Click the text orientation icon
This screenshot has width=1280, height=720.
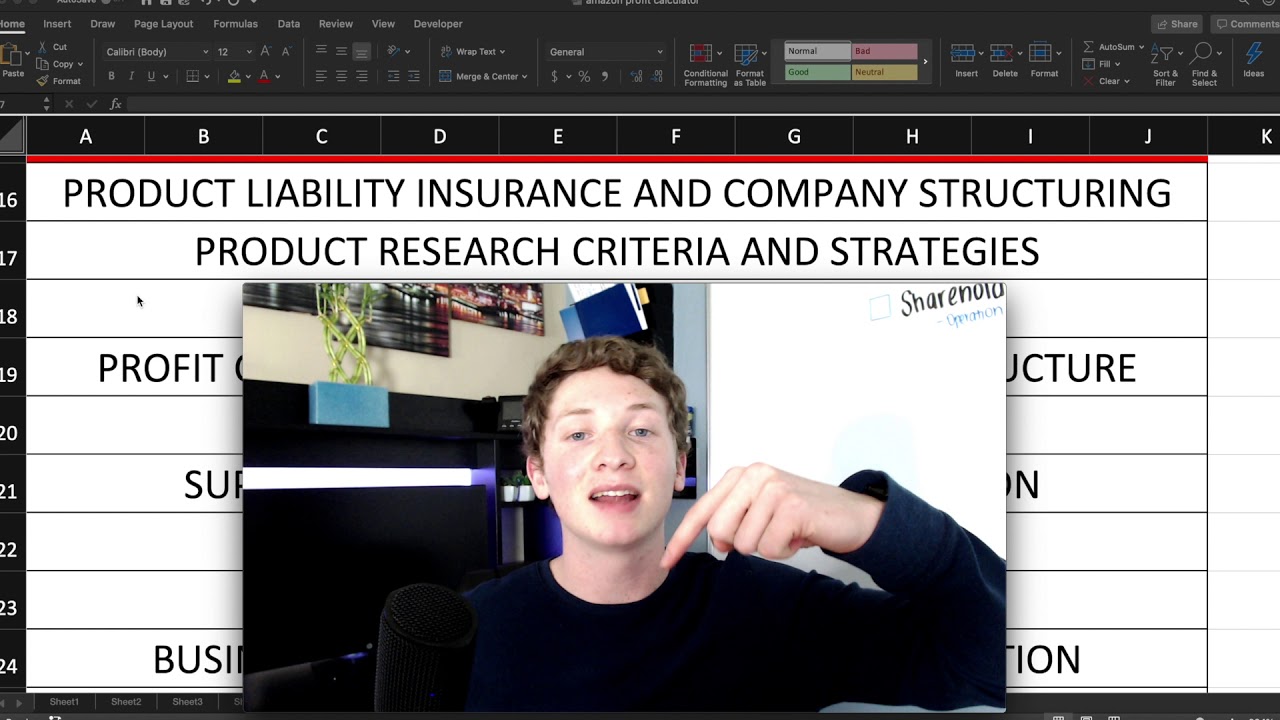394,51
